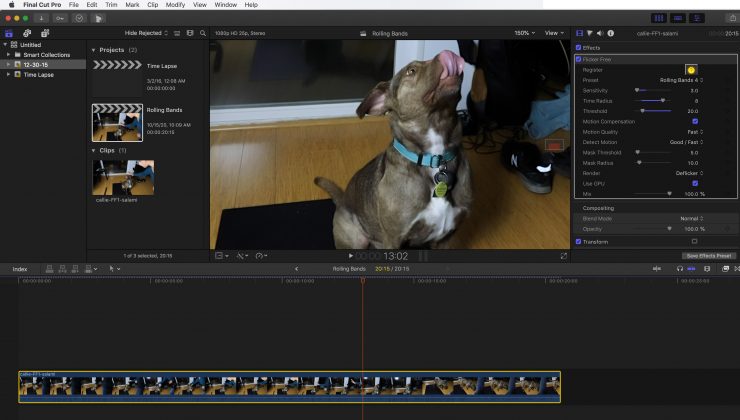This screenshot has height=420, width=740.
Task: Open the Clip menu
Action: pyautogui.click(x=151, y=5)
